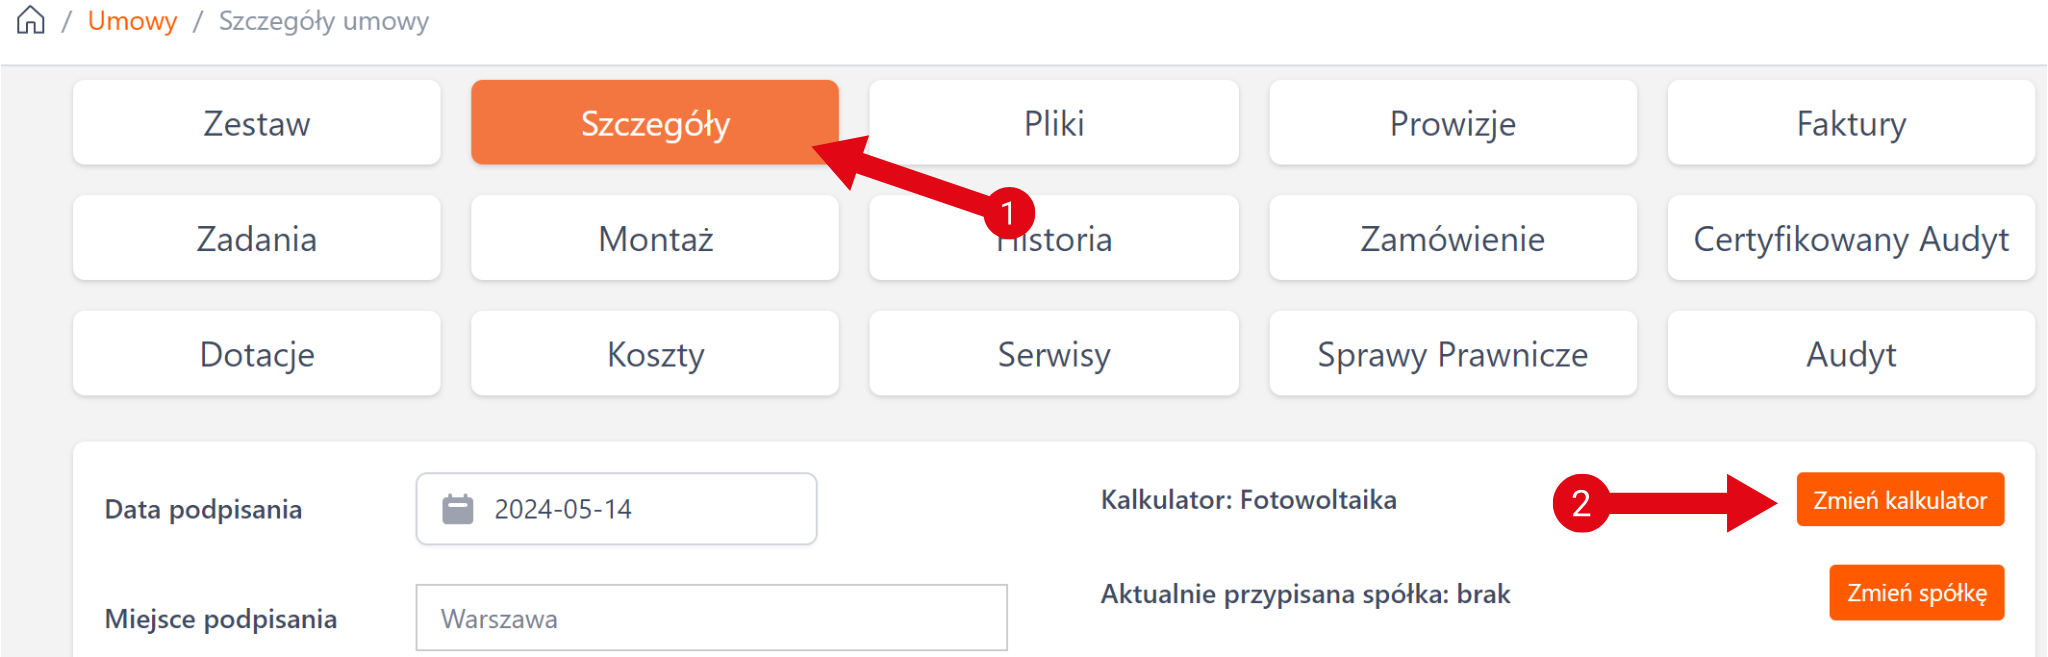The height and width of the screenshot is (657, 2048).
Task: Focus the Miejsce podpisania input field
Action: tap(711, 619)
